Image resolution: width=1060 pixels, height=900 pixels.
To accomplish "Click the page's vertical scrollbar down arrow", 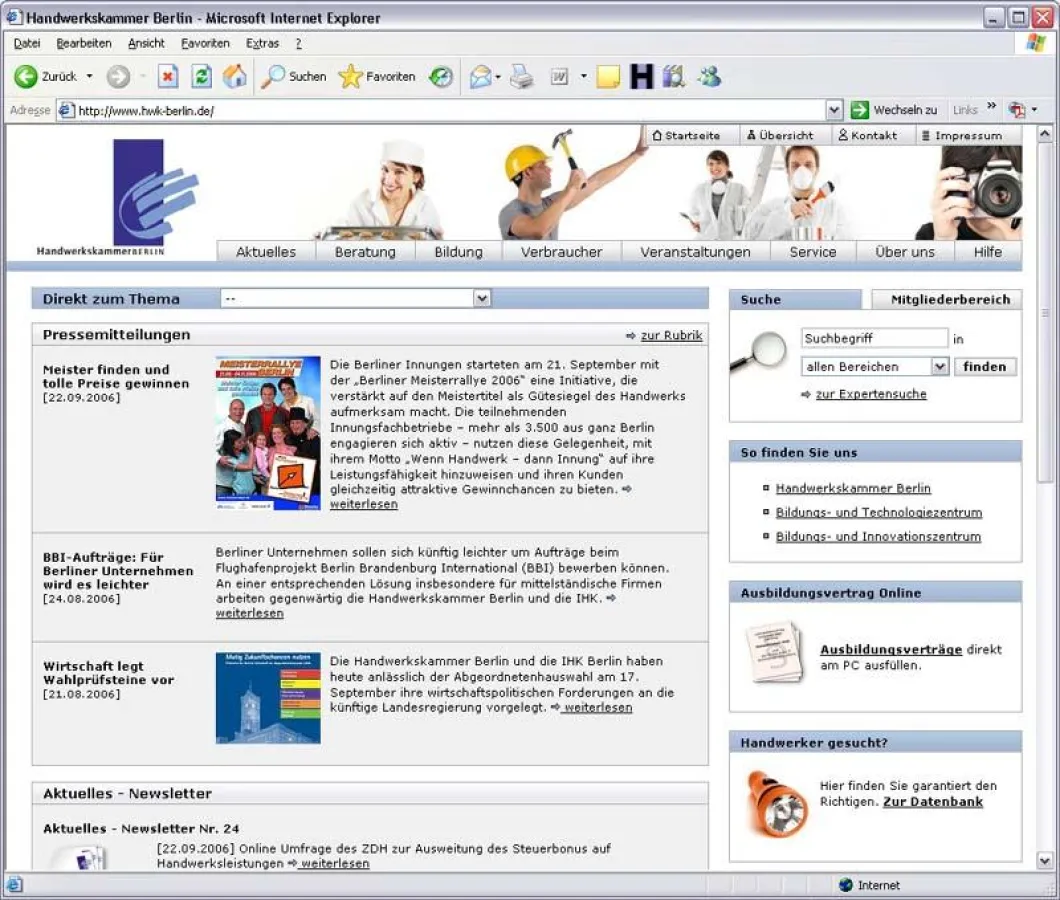I will coord(1045,860).
